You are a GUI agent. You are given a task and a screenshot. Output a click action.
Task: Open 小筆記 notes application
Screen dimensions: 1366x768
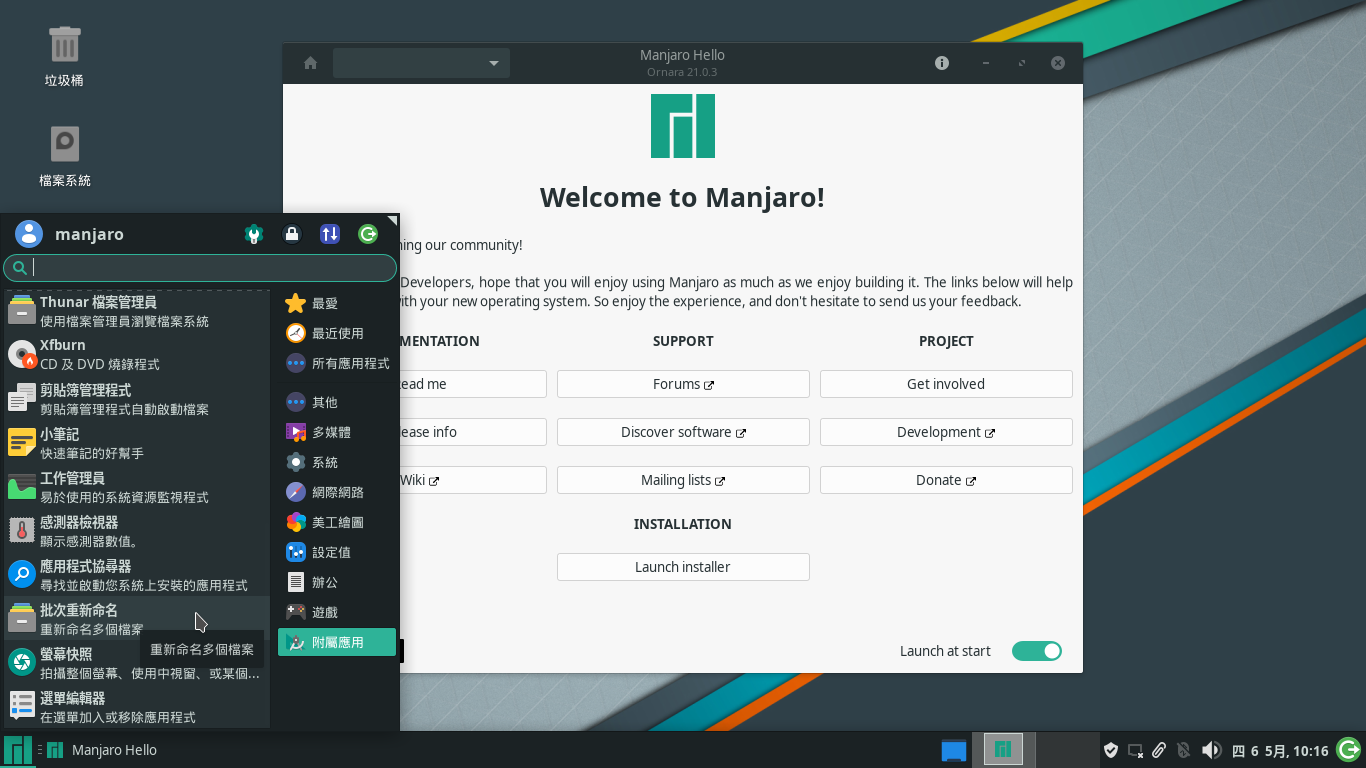pos(137,443)
